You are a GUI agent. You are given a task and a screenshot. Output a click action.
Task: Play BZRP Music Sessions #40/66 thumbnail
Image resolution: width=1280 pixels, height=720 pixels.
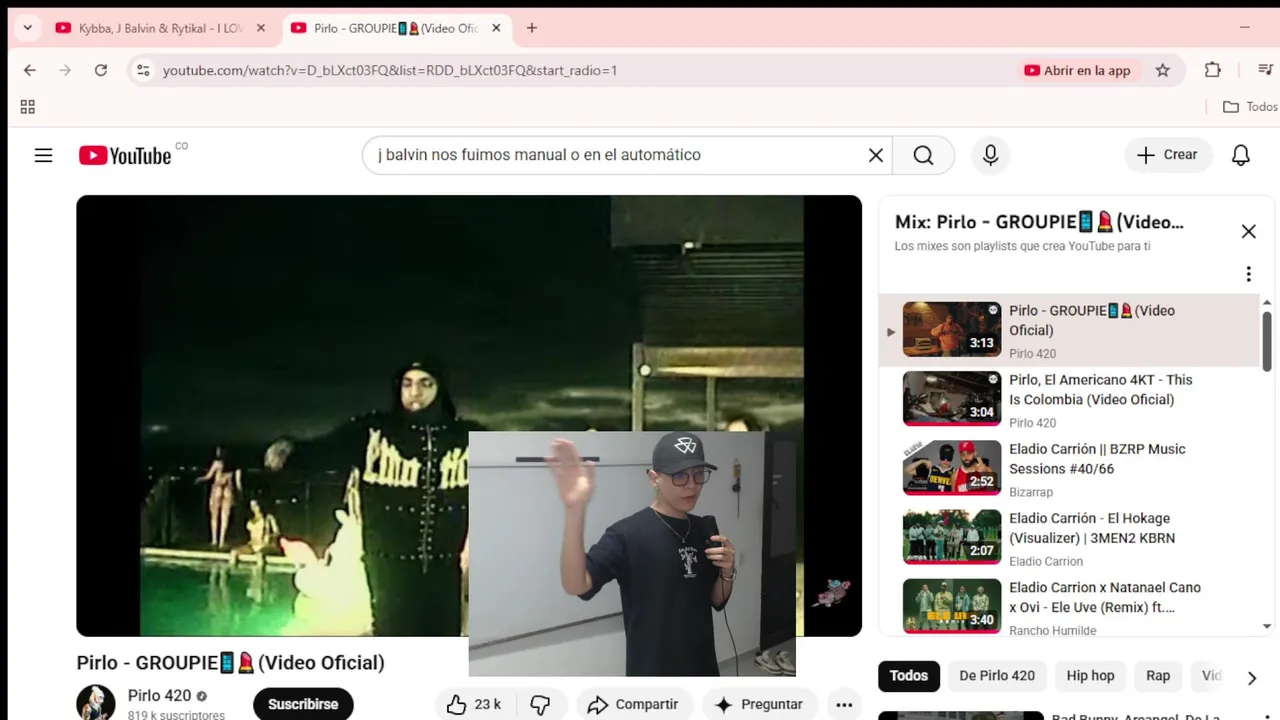click(951, 467)
